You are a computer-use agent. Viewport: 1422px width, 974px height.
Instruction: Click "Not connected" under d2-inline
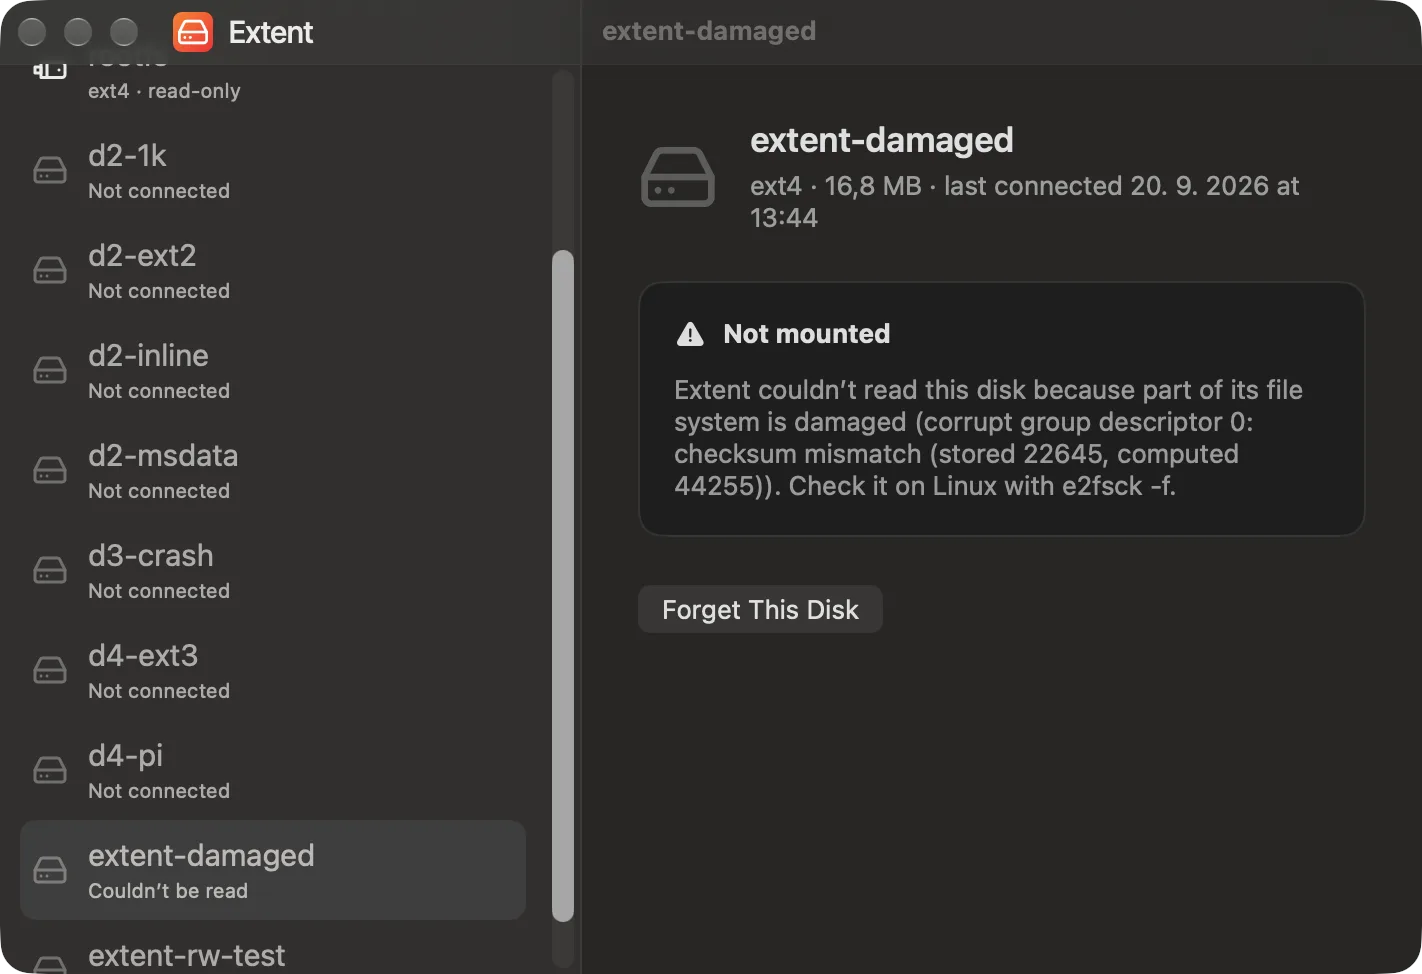(x=159, y=391)
